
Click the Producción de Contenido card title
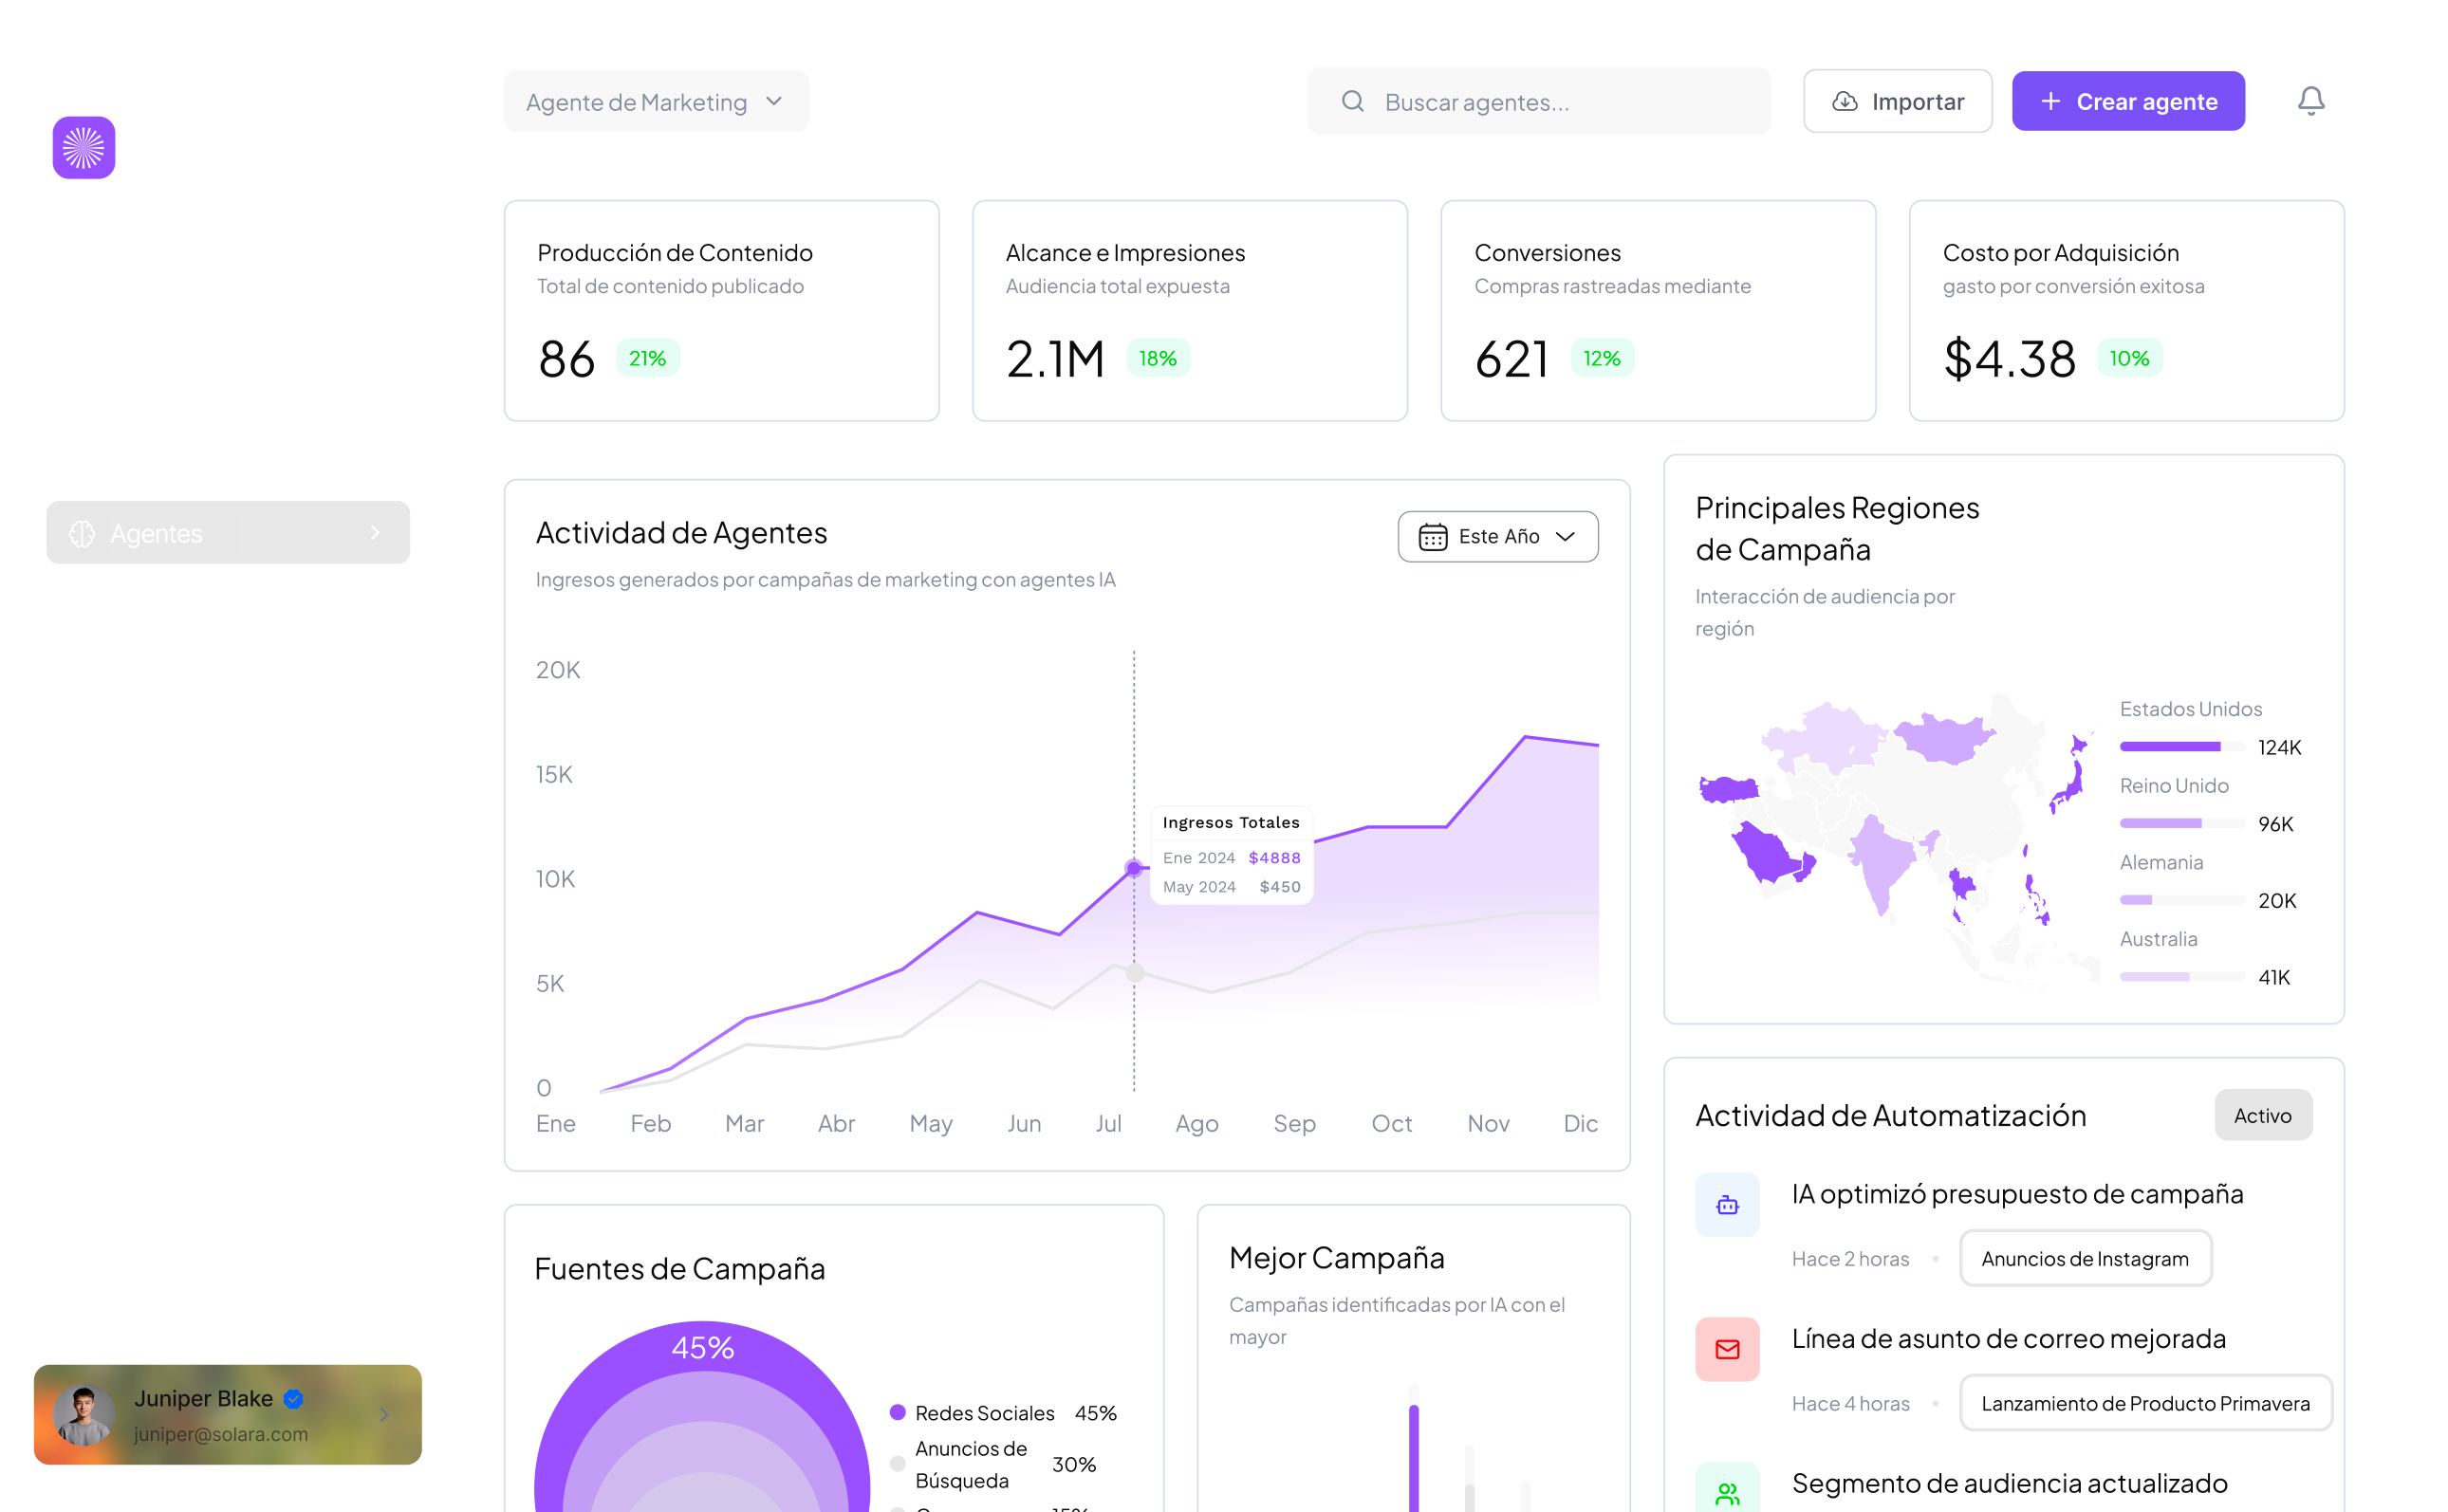click(x=675, y=253)
